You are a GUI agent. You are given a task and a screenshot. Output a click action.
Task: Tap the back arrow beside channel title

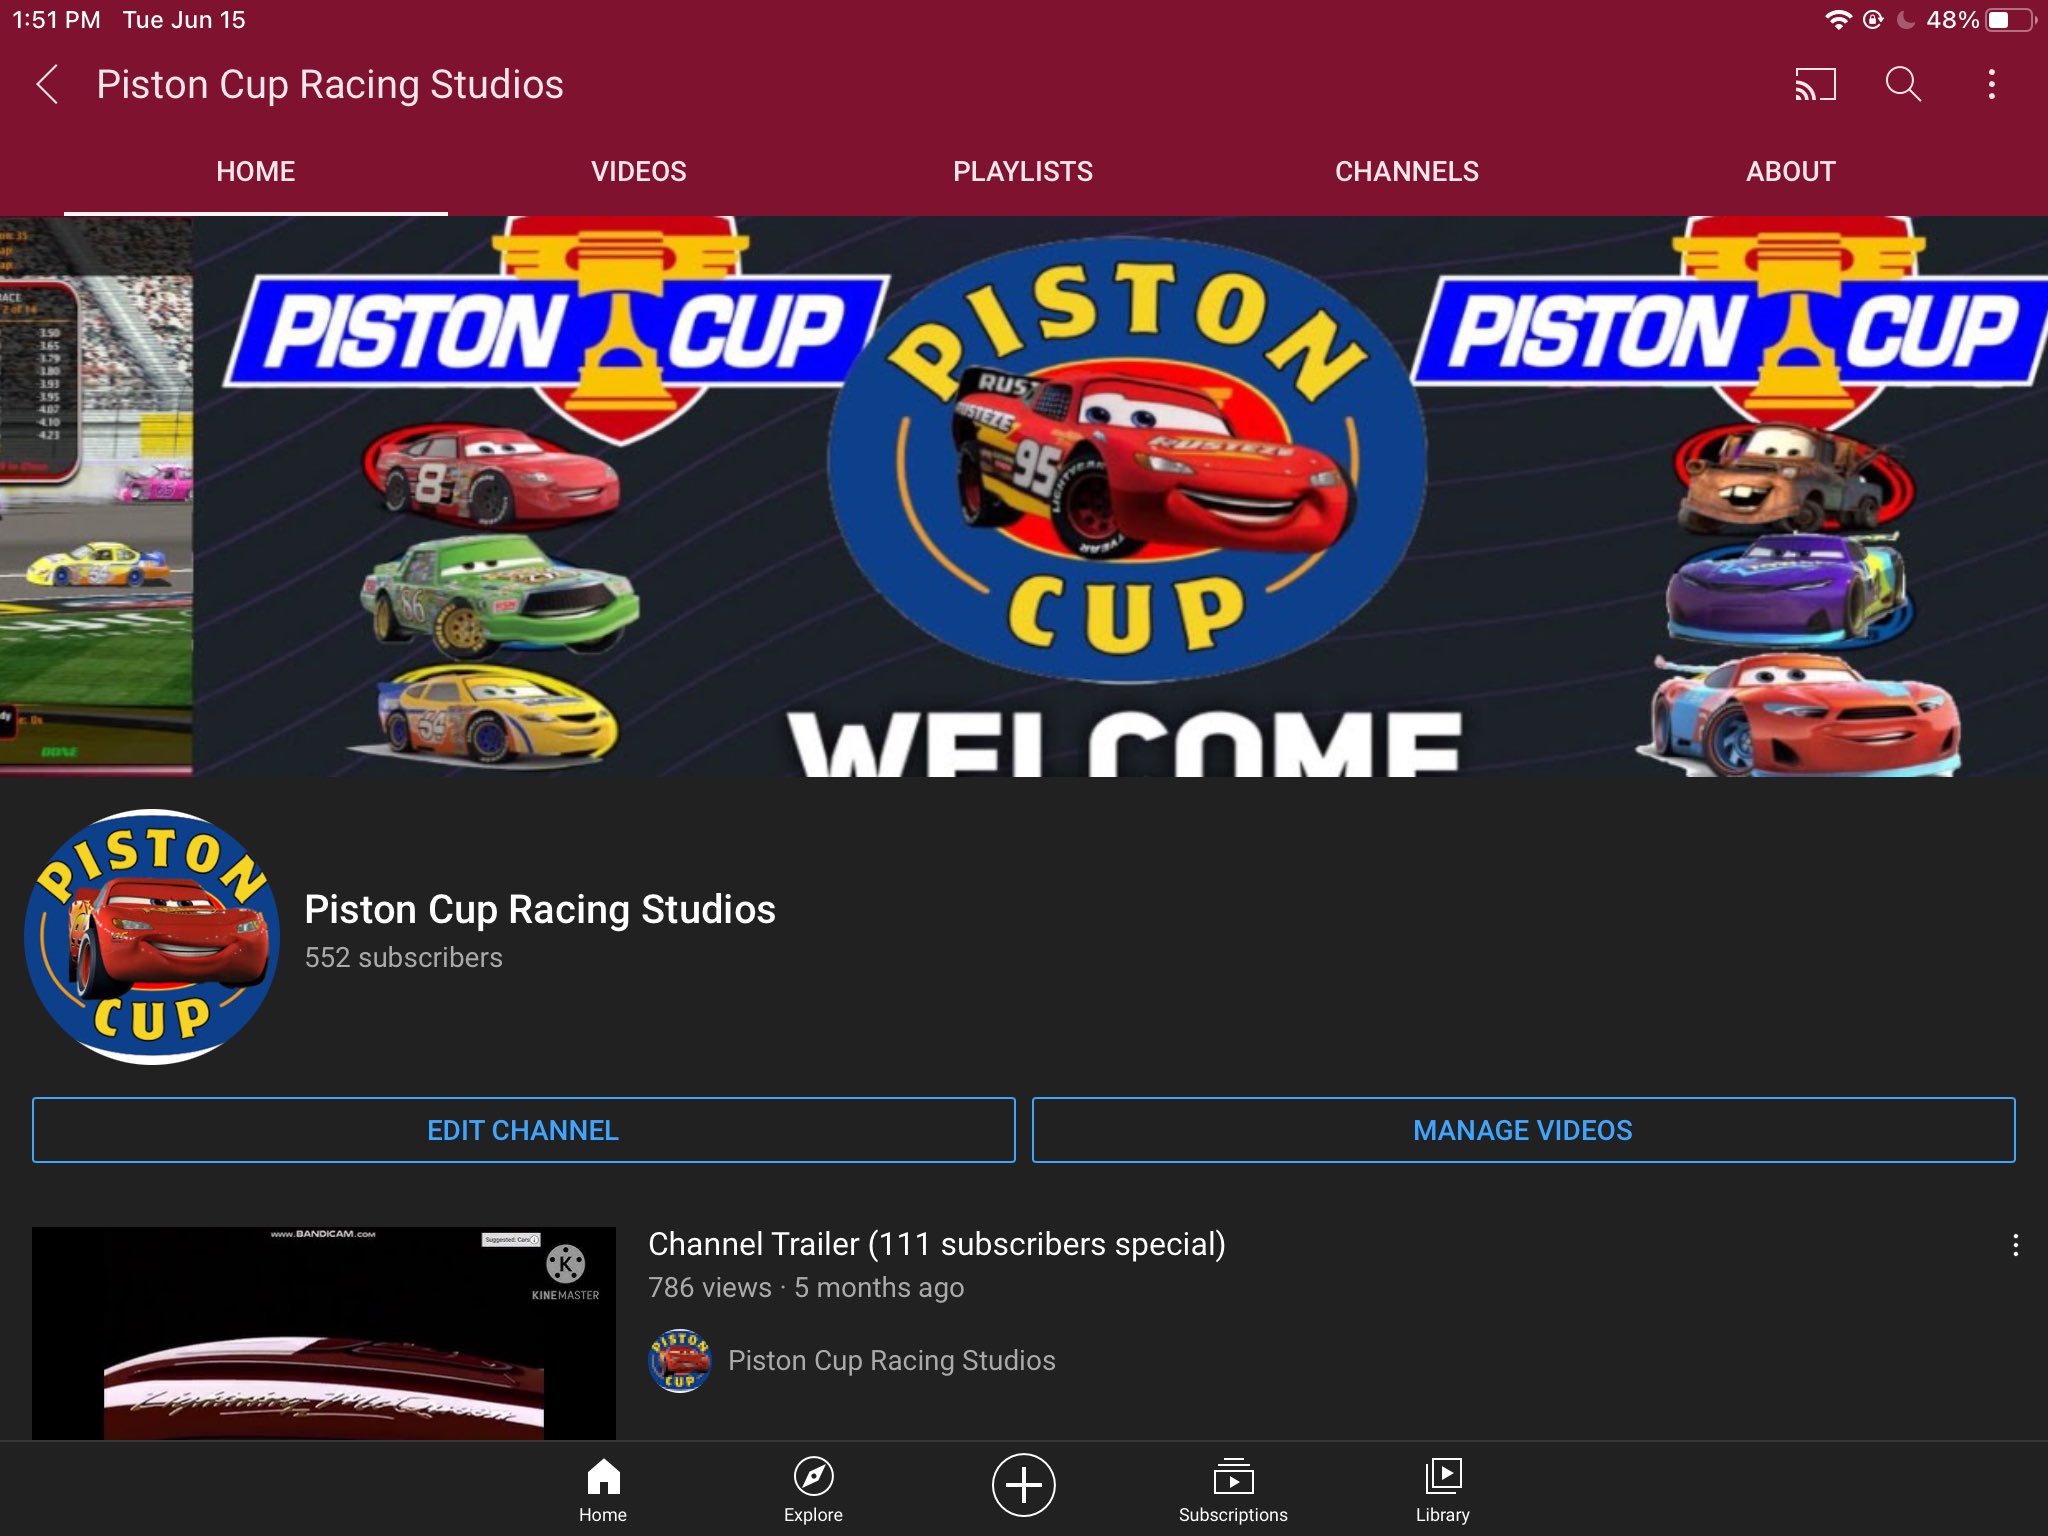coord(48,84)
